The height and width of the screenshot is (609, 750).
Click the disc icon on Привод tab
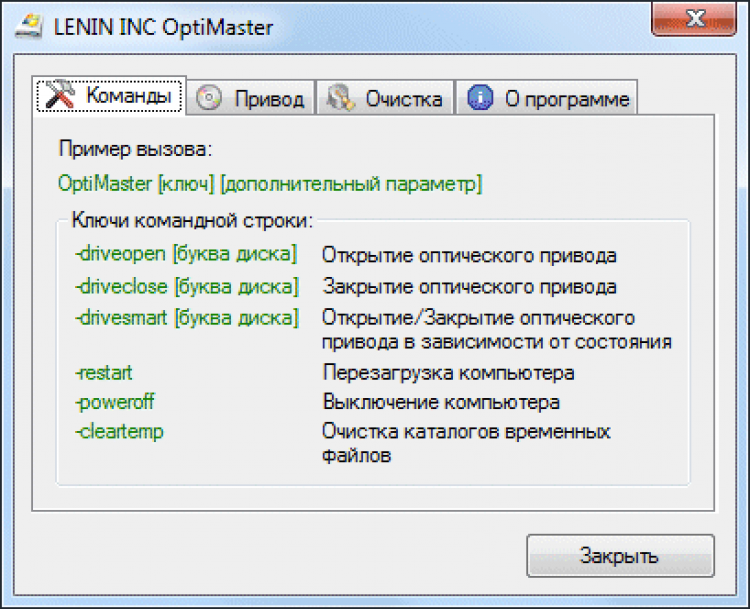tap(209, 98)
